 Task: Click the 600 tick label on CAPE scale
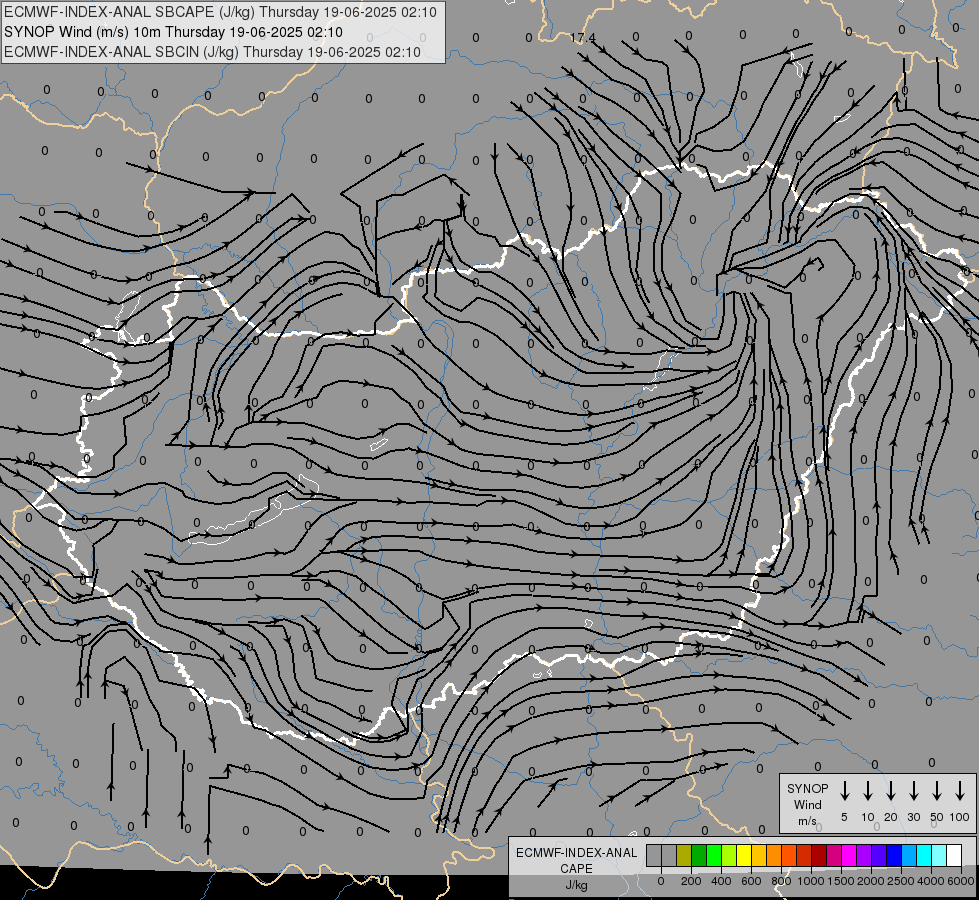click(751, 881)
